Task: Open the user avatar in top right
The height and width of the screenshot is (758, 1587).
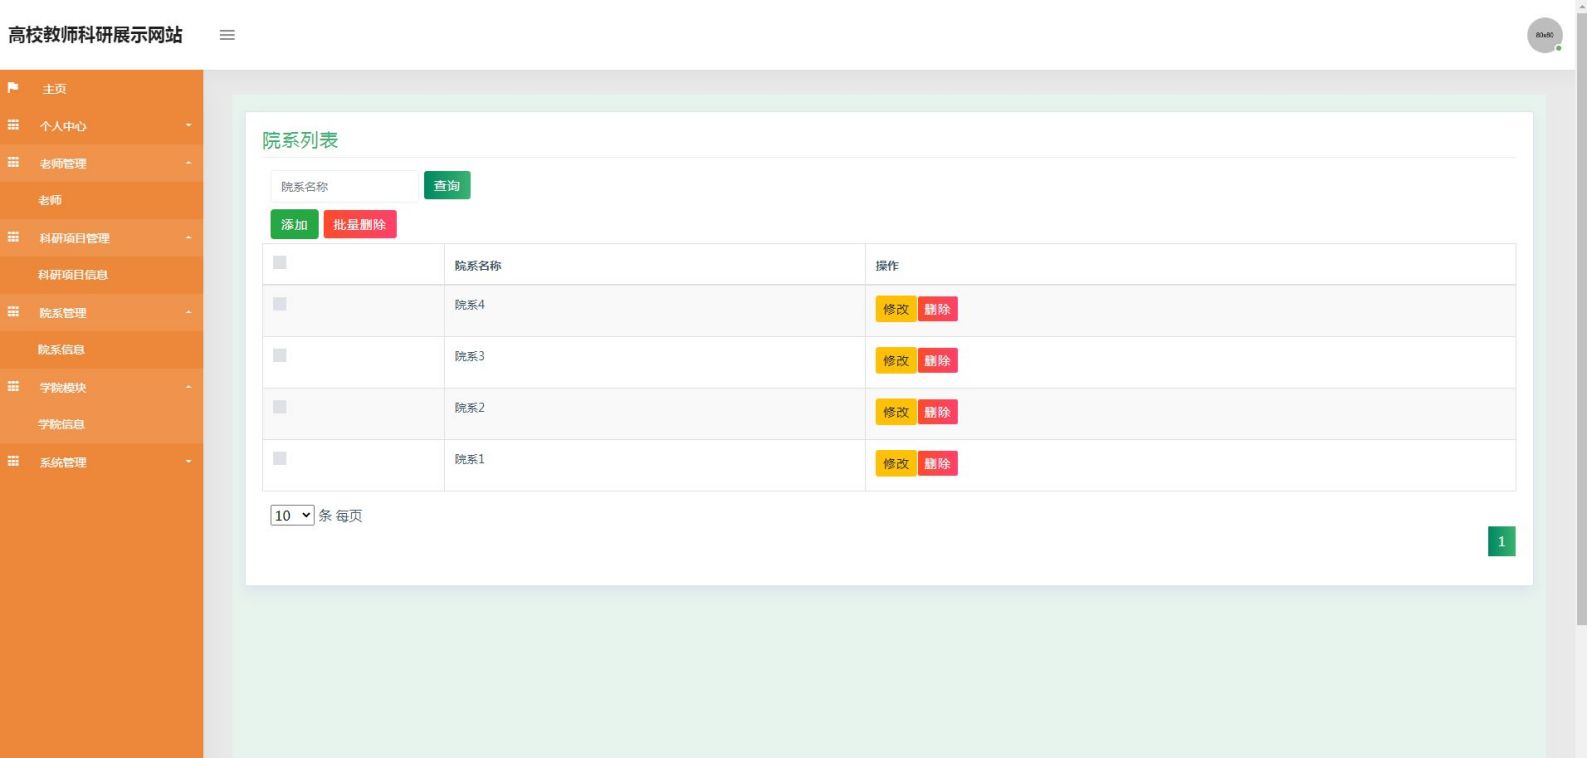Action: (x=1544, y=35)
